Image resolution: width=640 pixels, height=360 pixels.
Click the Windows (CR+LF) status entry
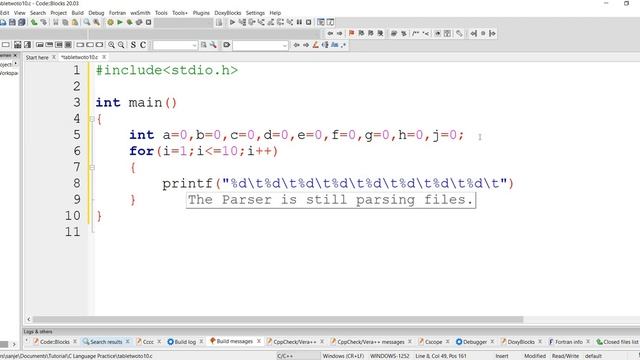[343, 356]
